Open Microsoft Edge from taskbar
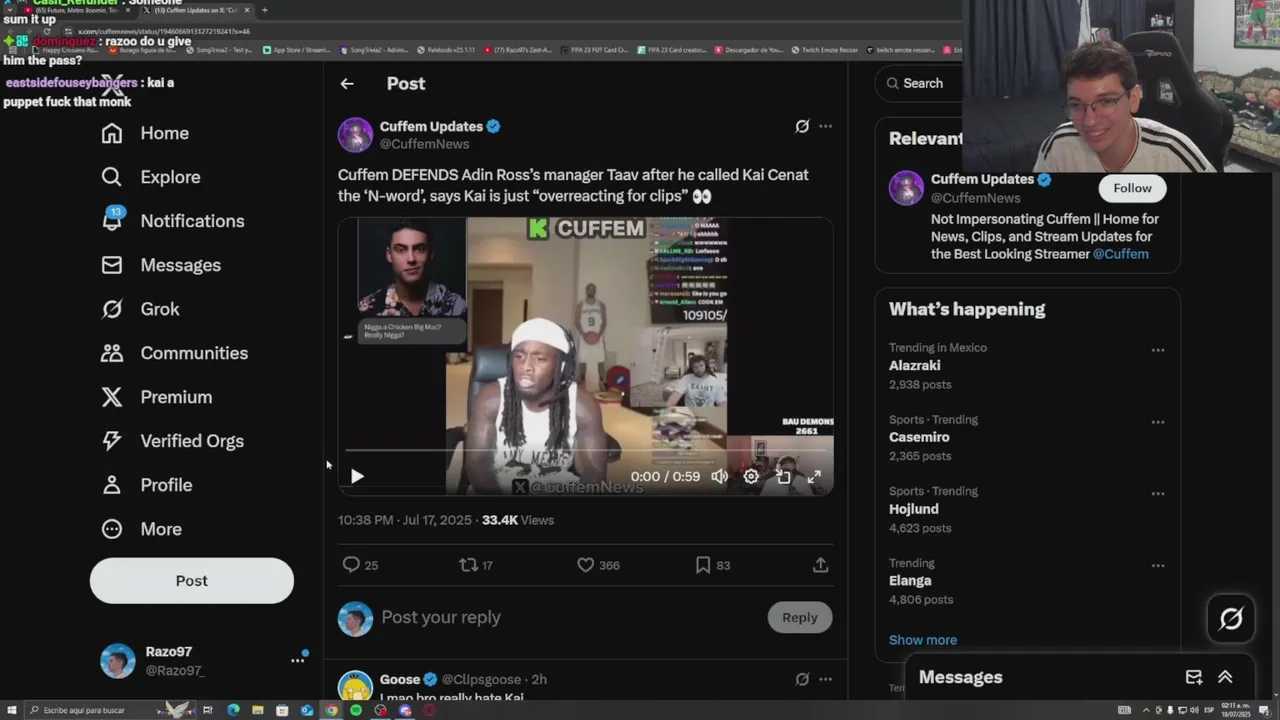 (x=233, y=710)
